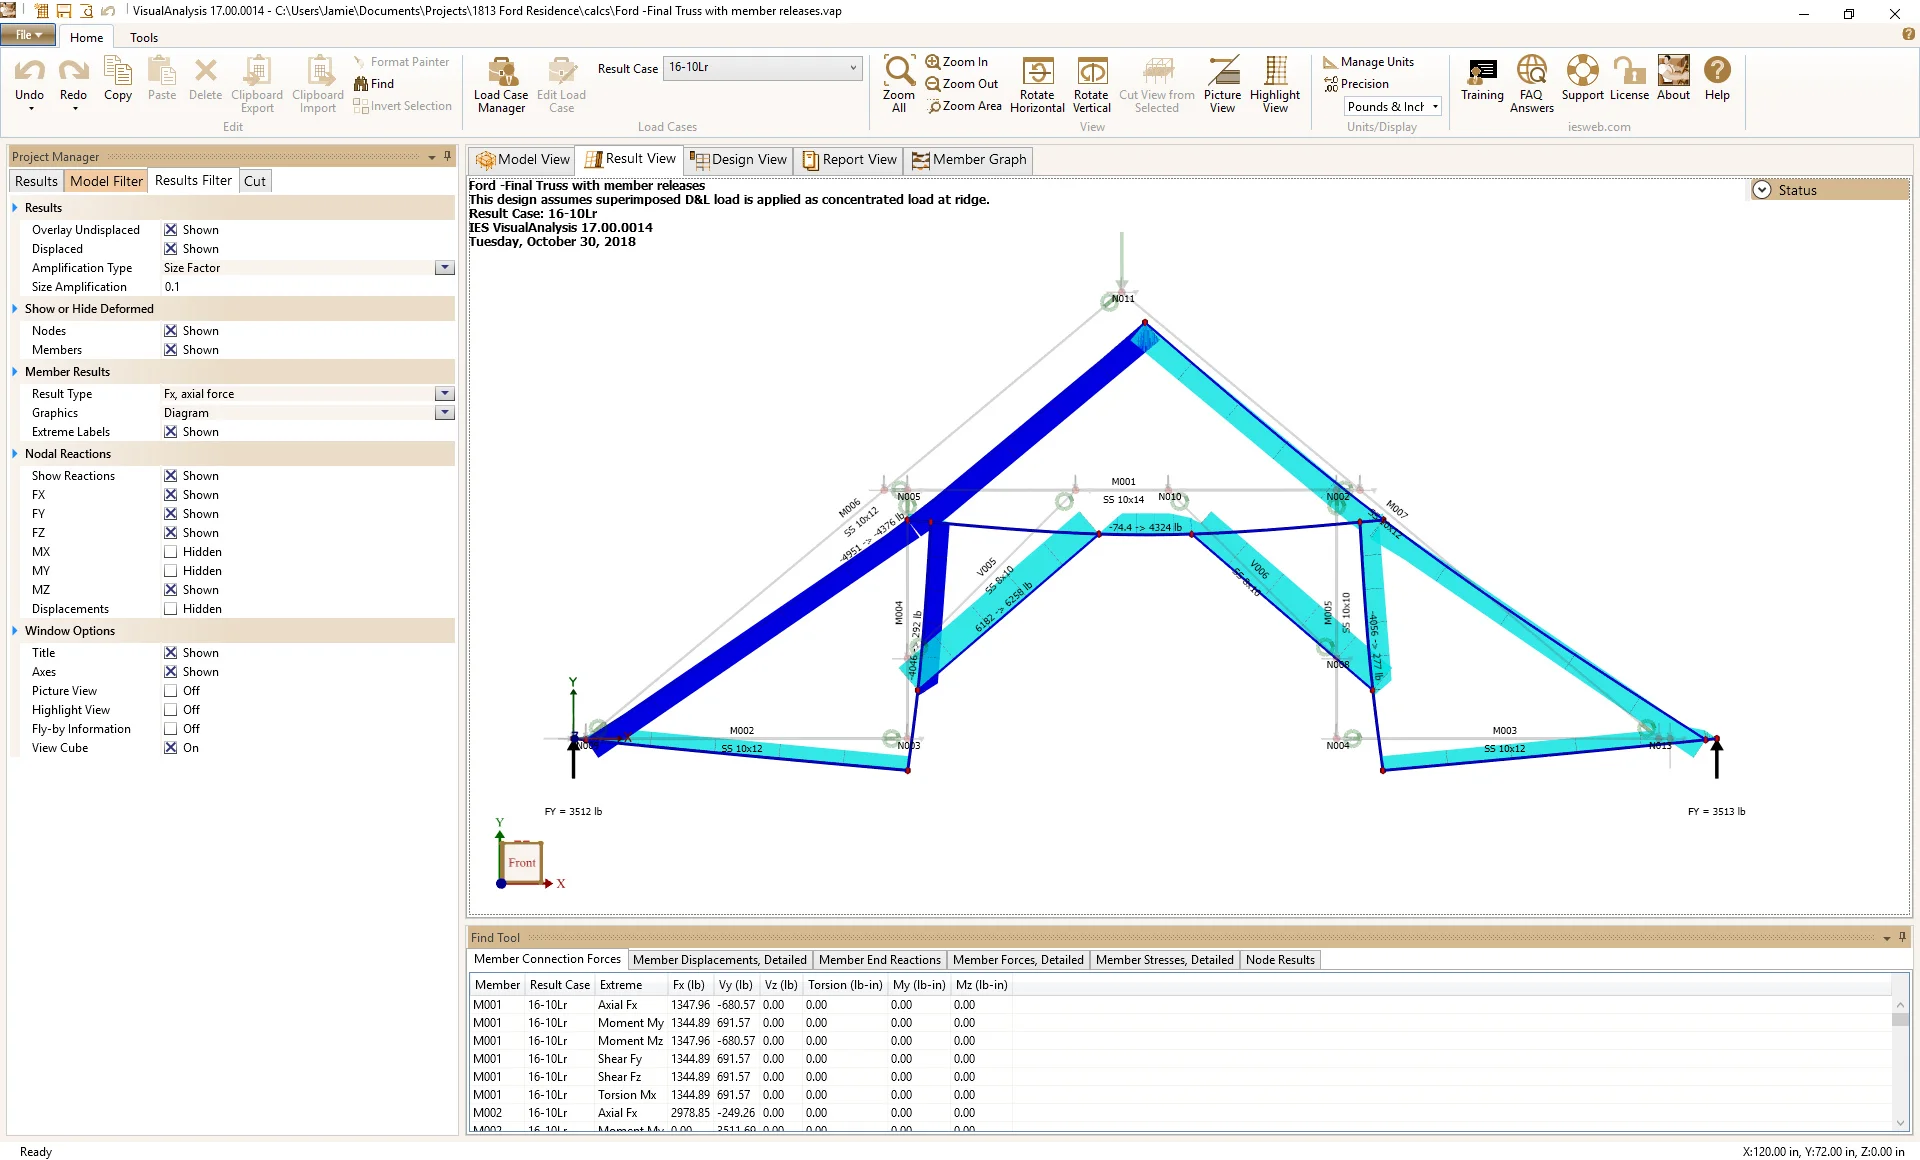Screen dimensions: 1920x1160
Task: Rotate the model horizontally
Action: pos(1037,84)
